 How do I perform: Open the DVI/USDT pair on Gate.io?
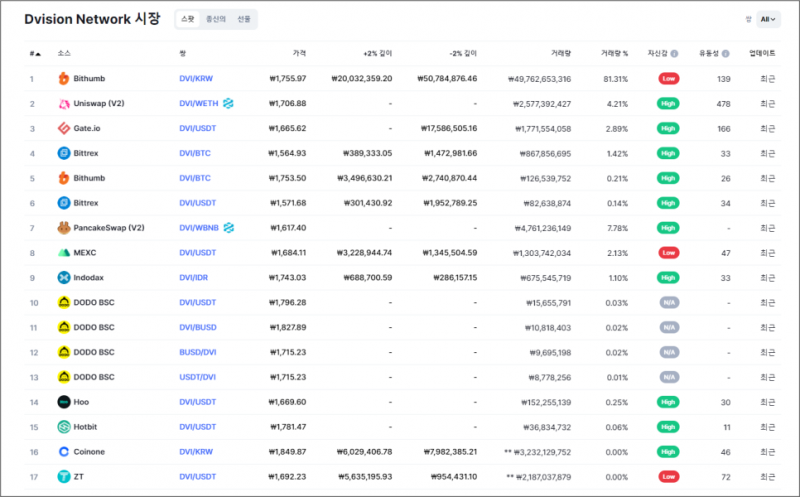pos(197,129)
